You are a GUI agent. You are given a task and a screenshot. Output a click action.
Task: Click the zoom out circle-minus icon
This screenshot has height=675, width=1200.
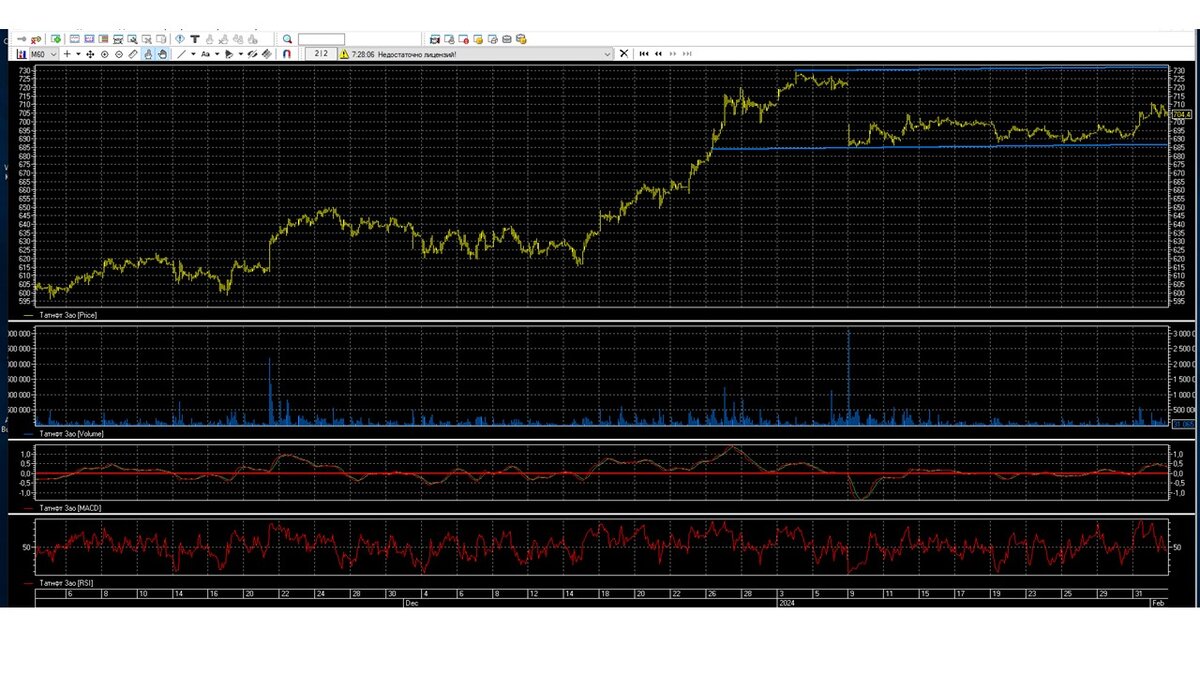[x=119, y=54]
